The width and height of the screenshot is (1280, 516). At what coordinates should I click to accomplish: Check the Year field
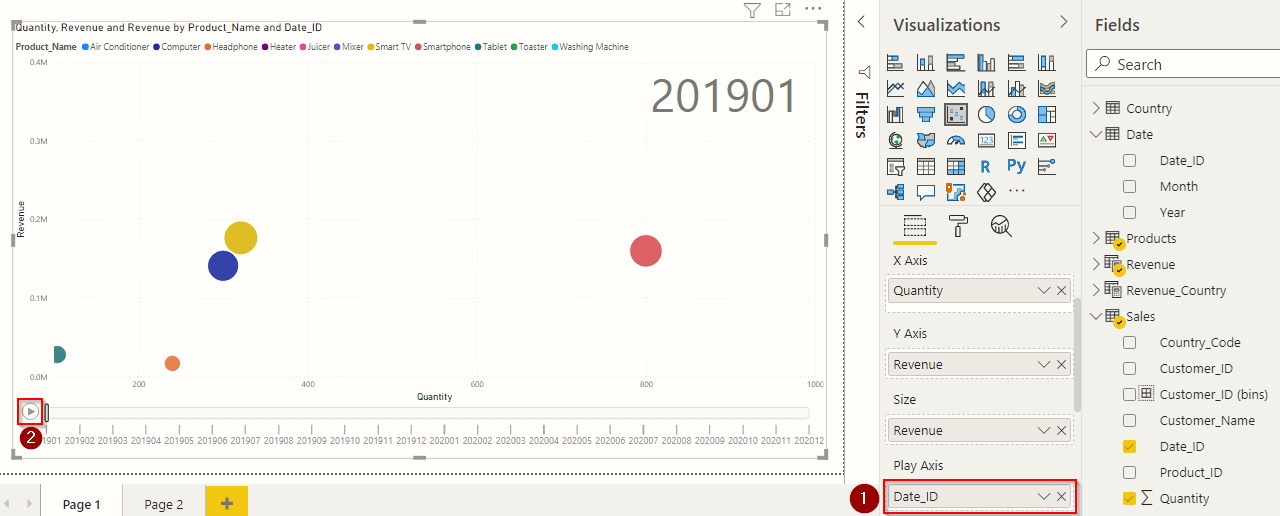tap(1129, 212)
